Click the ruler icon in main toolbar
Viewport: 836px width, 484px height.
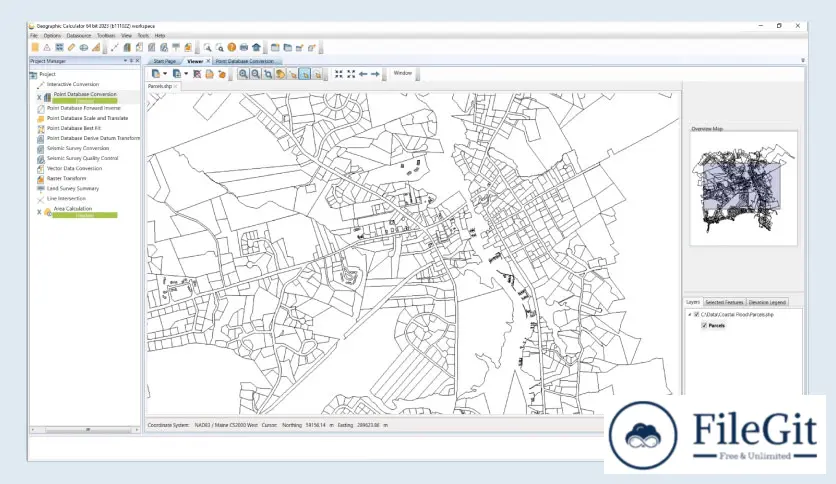pyautogui.click(x=71, y=47)
